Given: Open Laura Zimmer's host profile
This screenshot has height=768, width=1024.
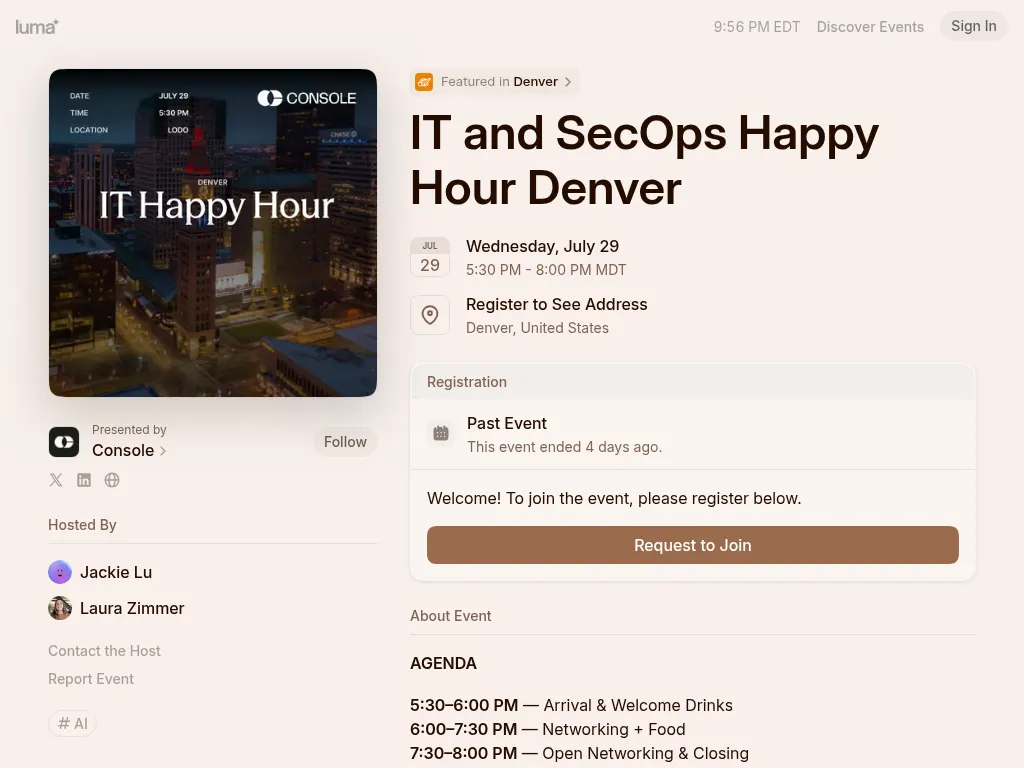Looking at the screenshot, I should coord(132,608).
